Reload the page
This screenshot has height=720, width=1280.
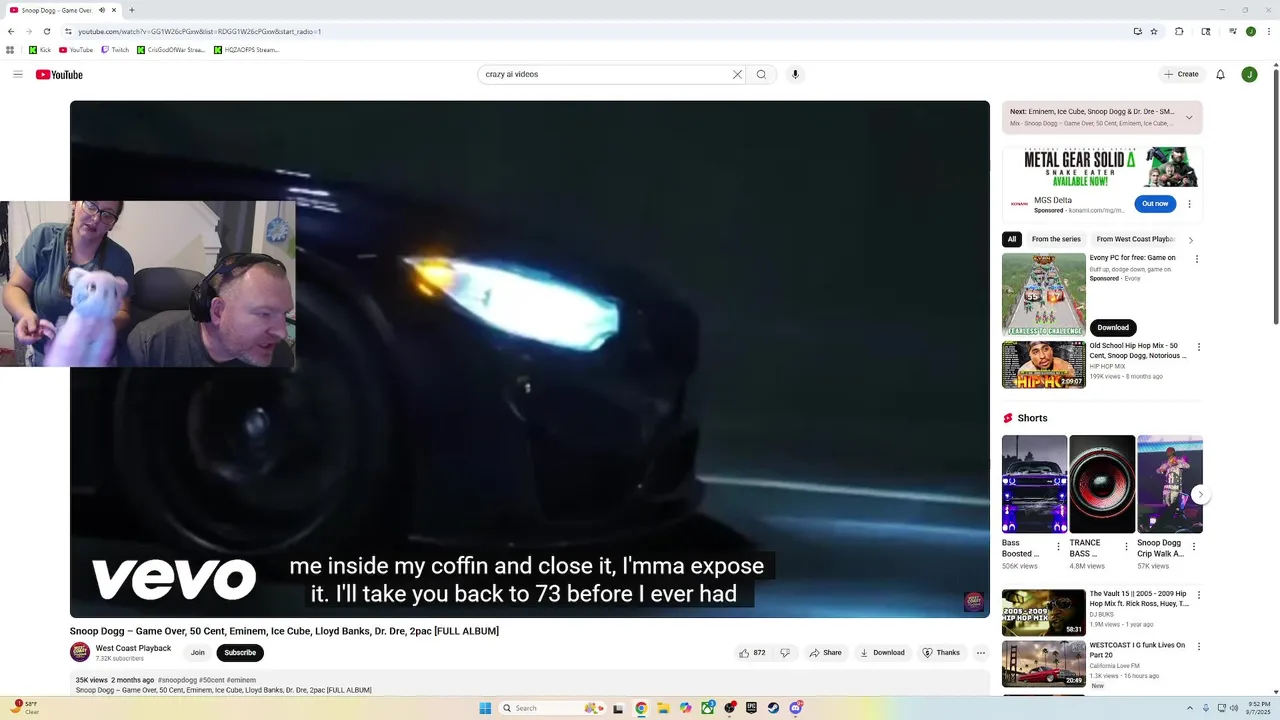point(46,31)
